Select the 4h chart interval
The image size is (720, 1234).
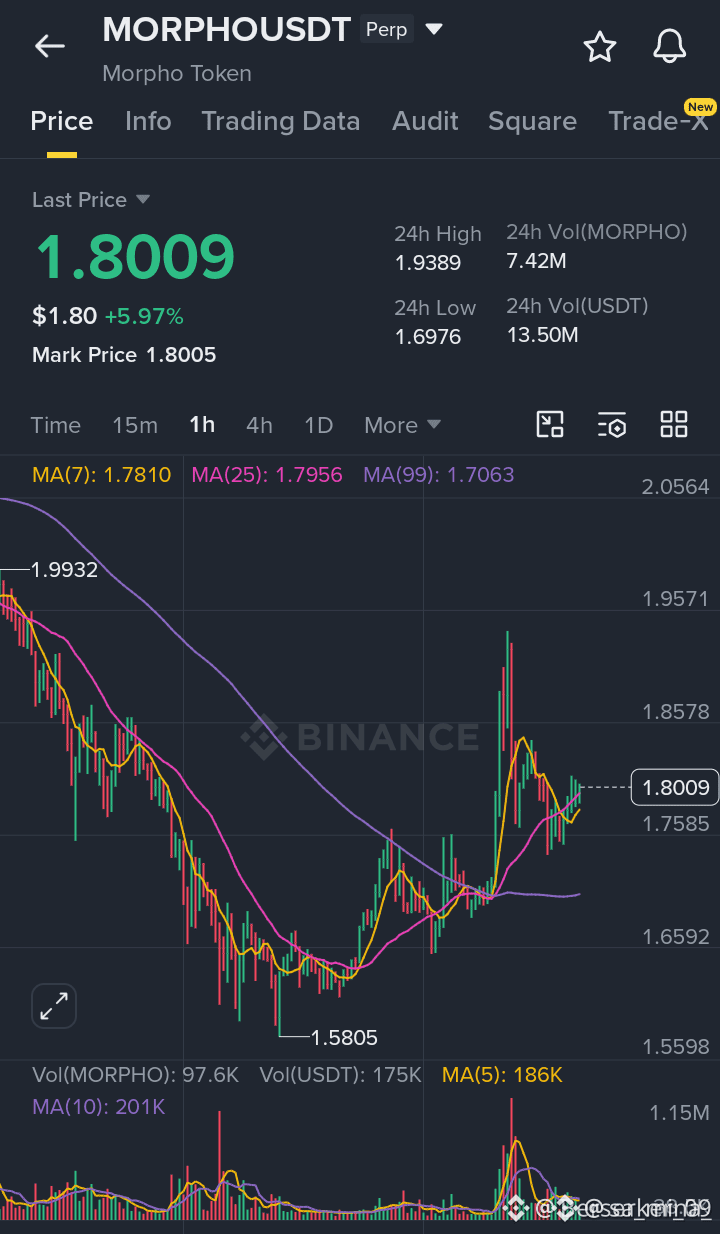pos(259,425)
